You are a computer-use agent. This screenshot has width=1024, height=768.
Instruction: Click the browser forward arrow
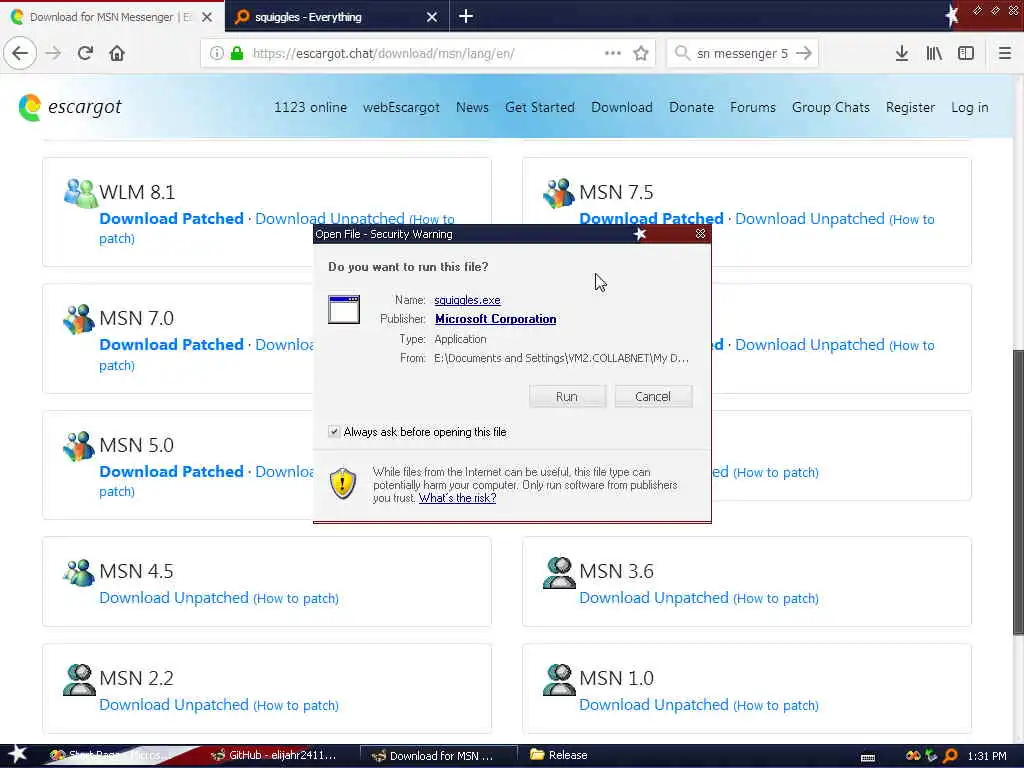[x=53, y=53]
